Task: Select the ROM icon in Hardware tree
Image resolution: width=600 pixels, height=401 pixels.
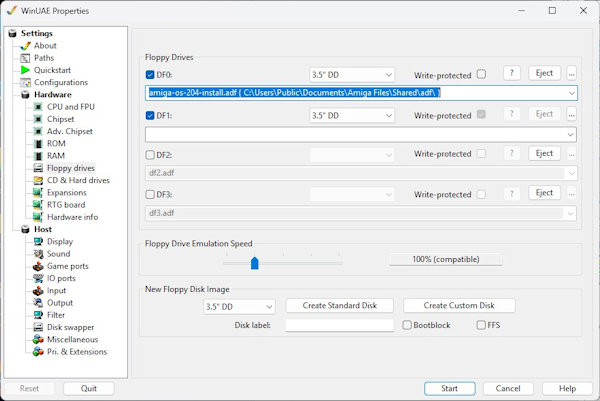Action: pos(38,143)
